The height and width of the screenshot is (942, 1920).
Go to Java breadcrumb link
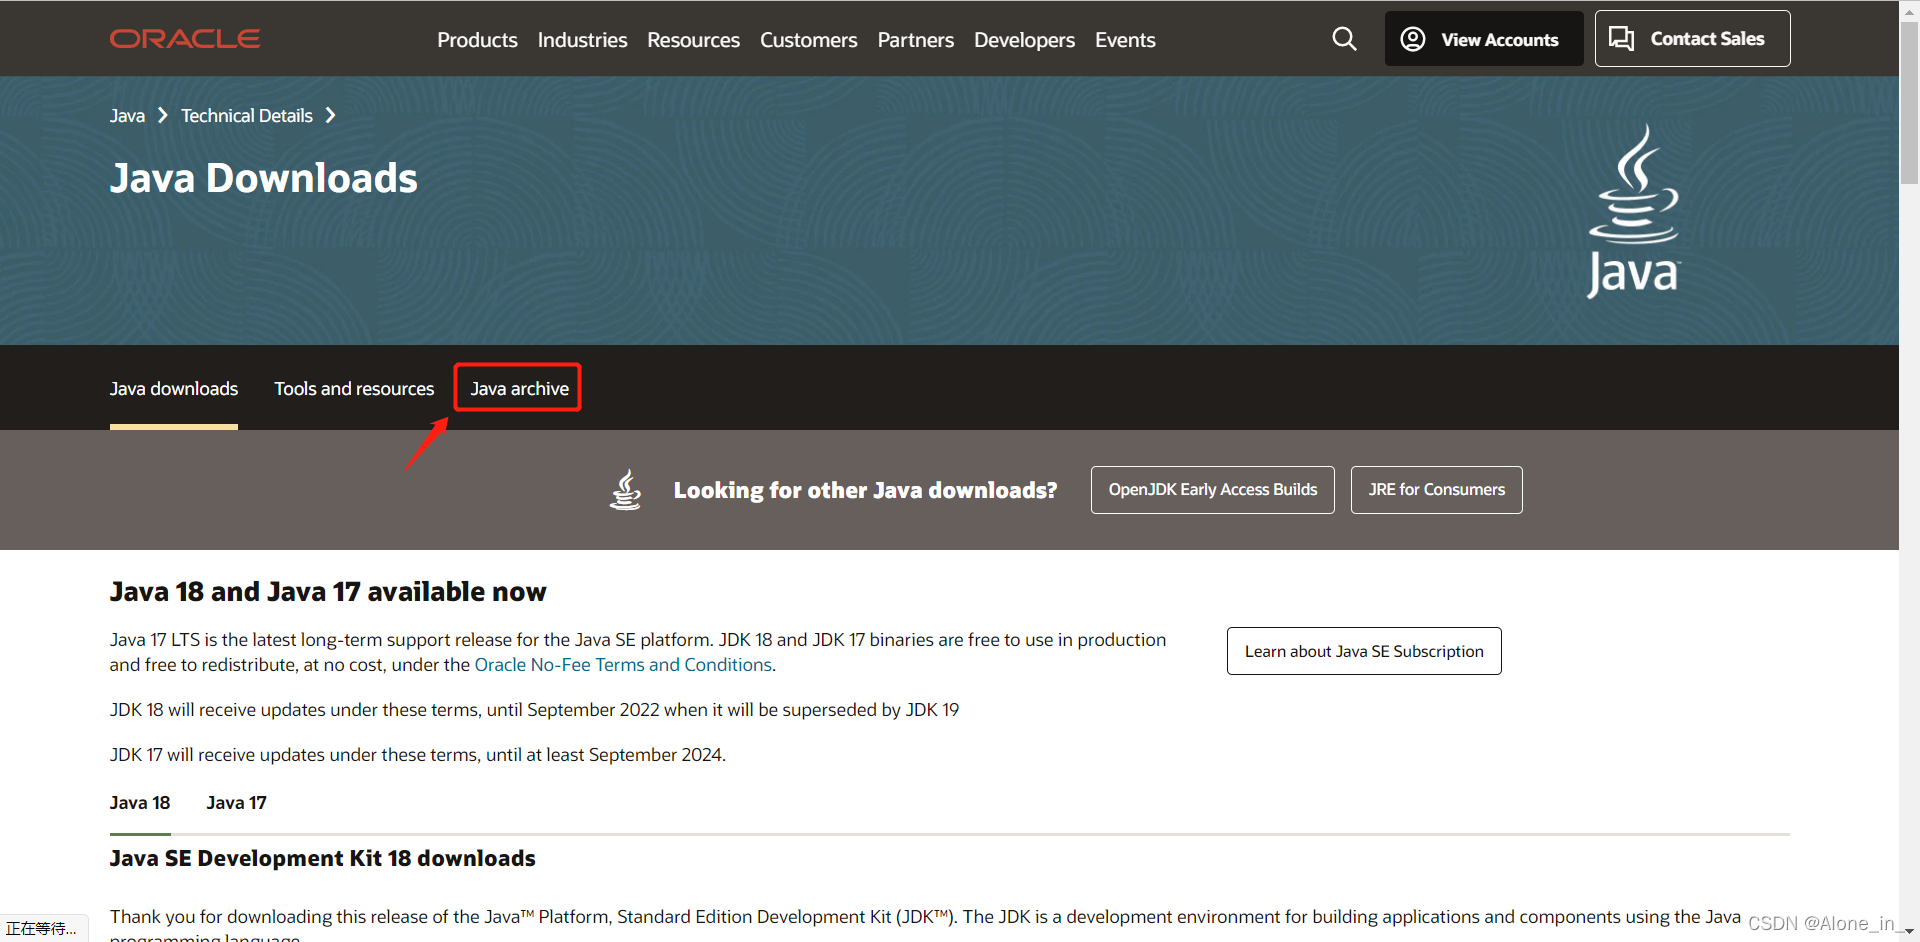[x=127, y=116]
